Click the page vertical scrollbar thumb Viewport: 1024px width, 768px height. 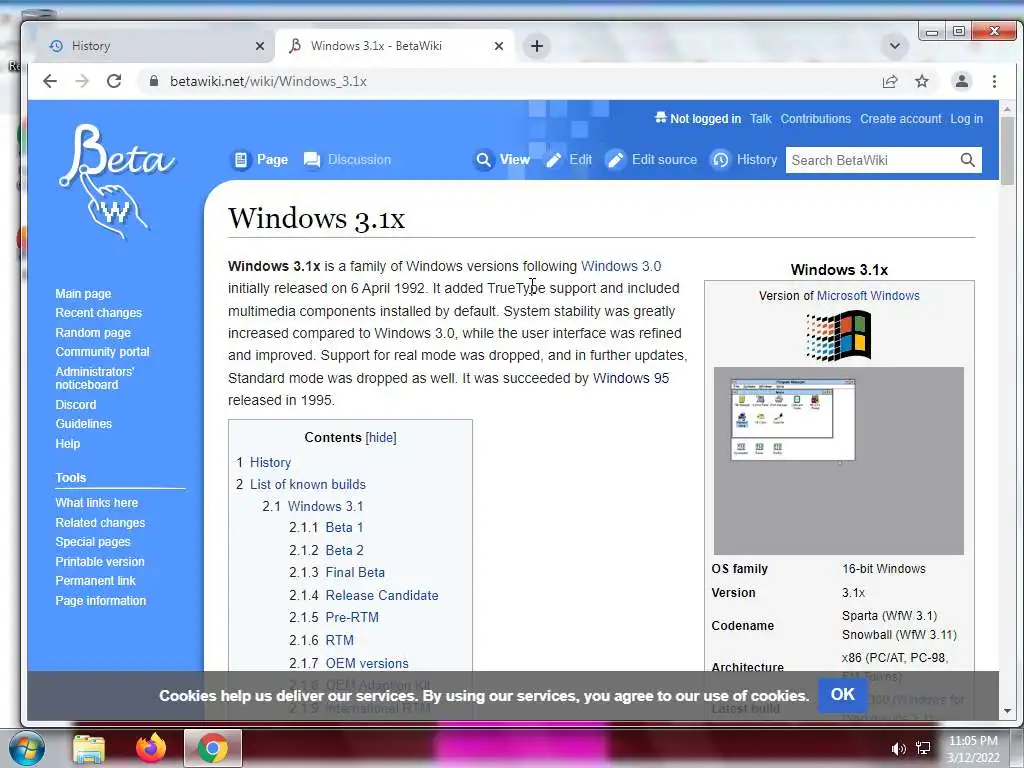(x=1007, y=151)
